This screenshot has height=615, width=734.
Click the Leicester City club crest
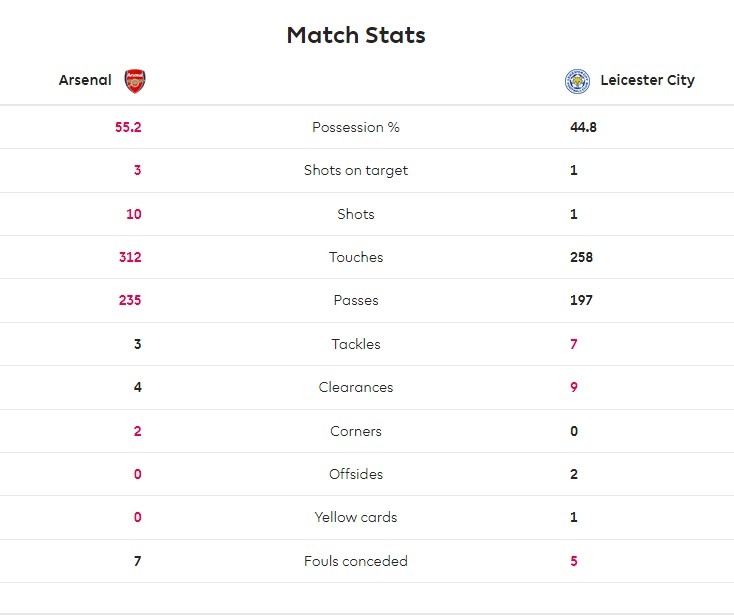click(x=577, y=81)
